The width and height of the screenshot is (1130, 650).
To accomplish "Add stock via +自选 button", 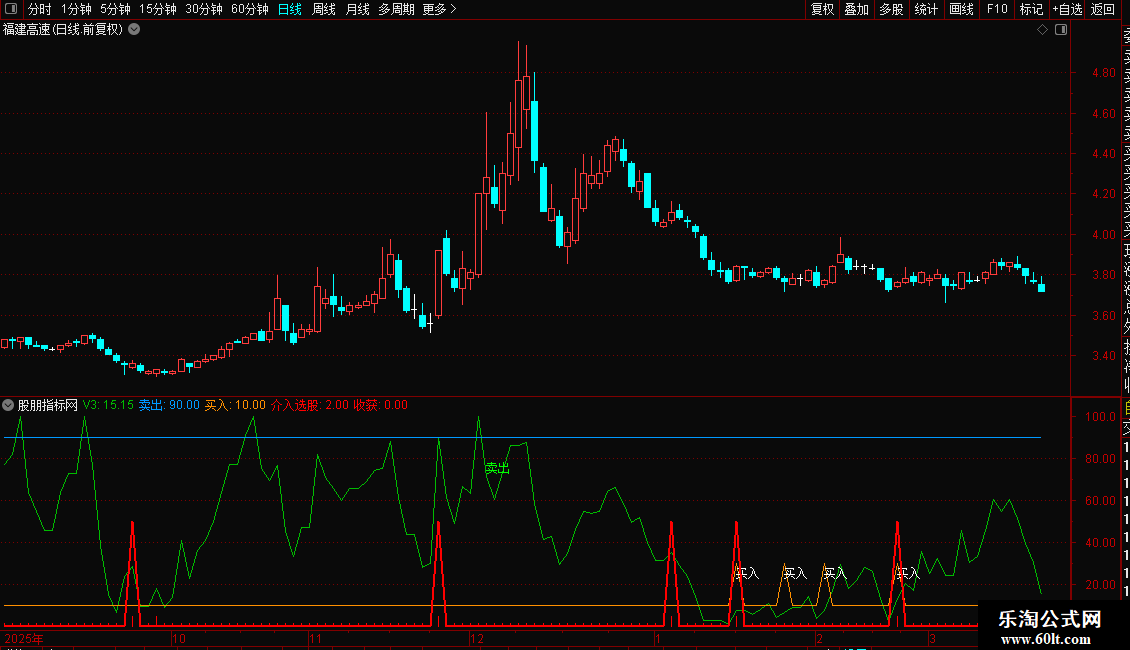I will (1067, 9).
